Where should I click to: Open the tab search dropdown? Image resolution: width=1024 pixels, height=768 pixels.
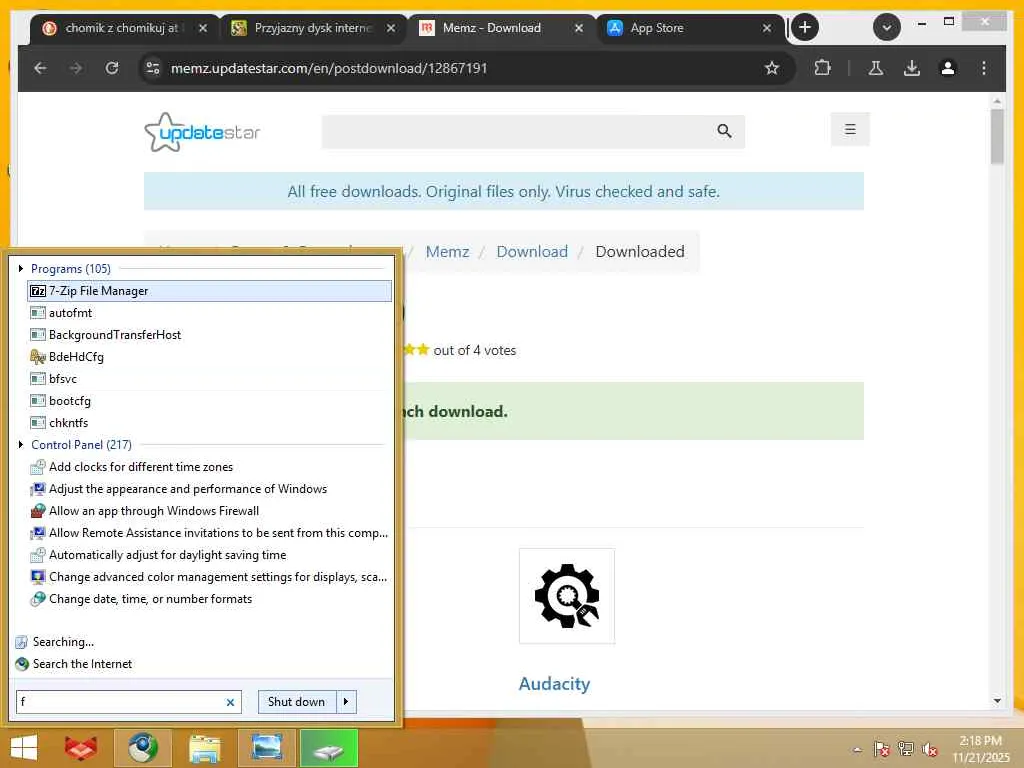[886, 27]
